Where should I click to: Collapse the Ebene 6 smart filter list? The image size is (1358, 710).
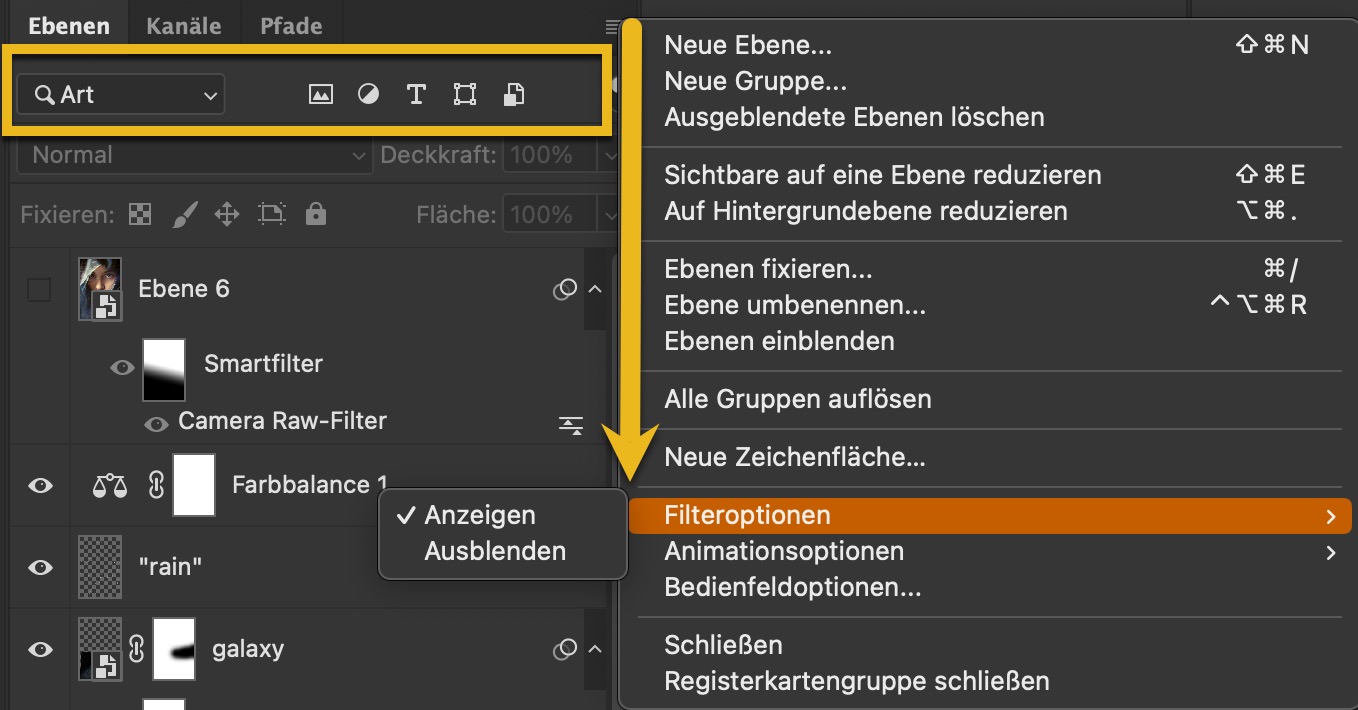(595, 290)
